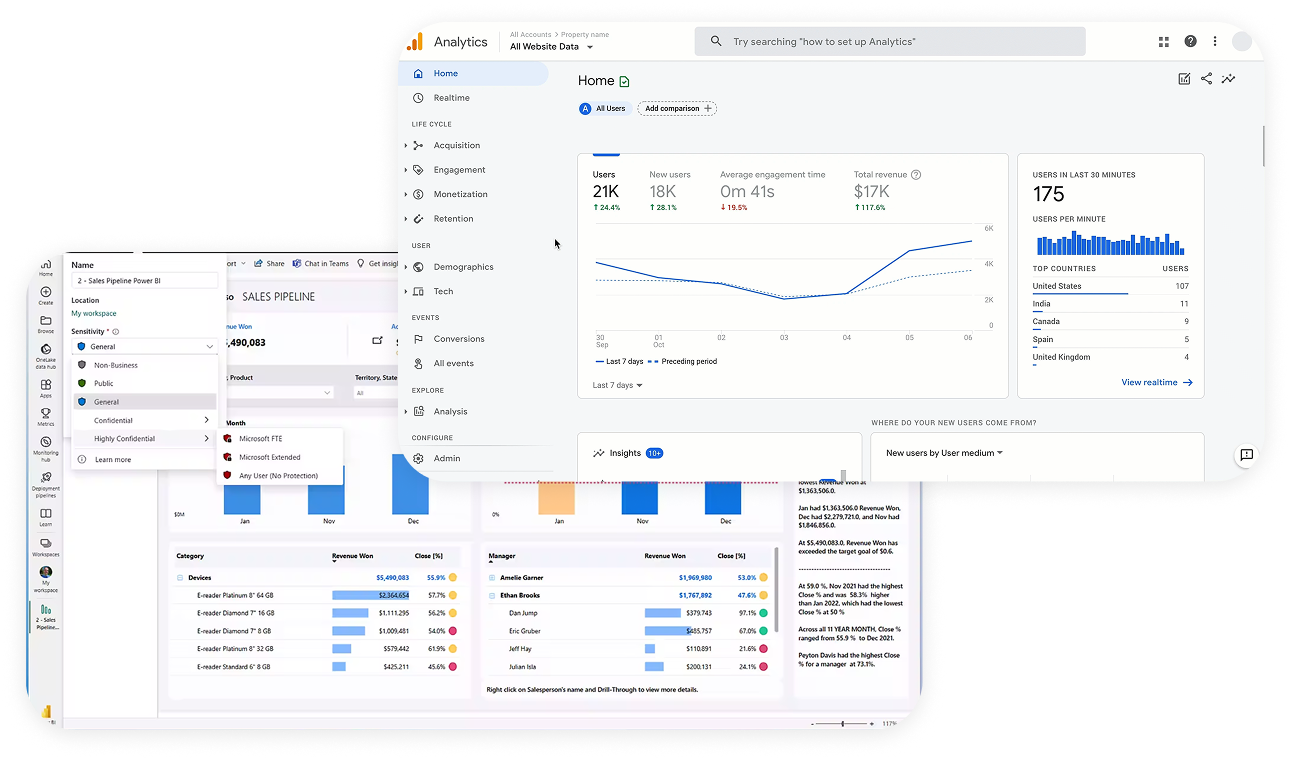Click the Add comparison button
This screenshot has width=1291, height=759.
(677, 108)
